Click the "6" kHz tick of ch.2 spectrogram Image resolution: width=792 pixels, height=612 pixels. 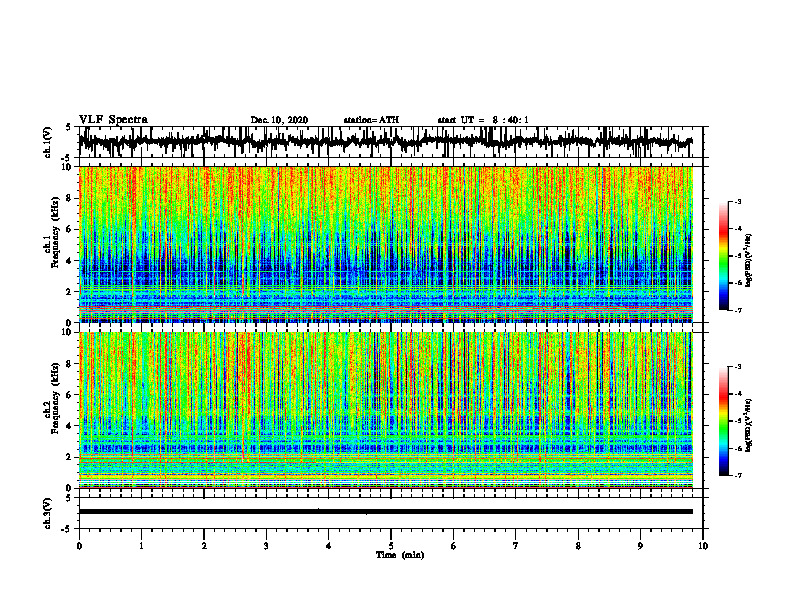tap(70, 395)
